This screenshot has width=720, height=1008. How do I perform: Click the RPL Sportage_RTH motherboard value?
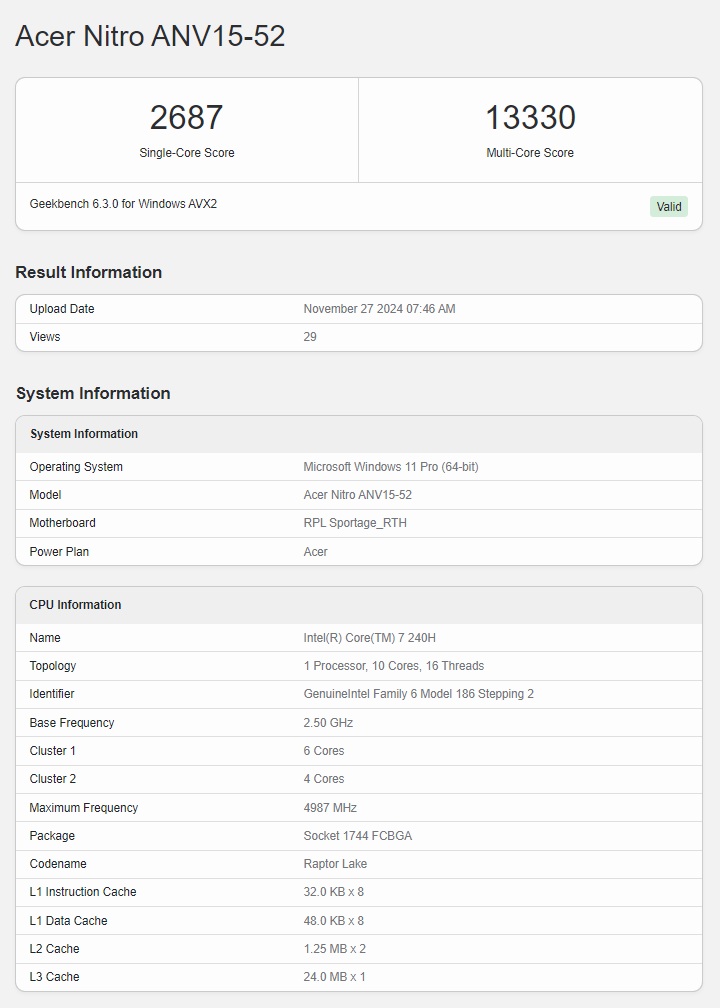click(355, 523)
